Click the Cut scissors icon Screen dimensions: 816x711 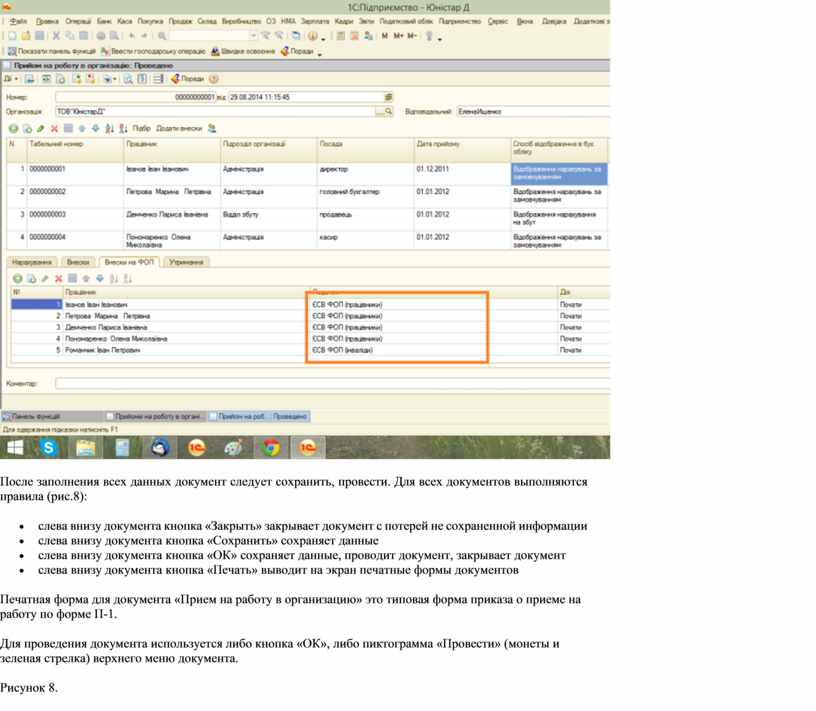click(x=56, y=36)
